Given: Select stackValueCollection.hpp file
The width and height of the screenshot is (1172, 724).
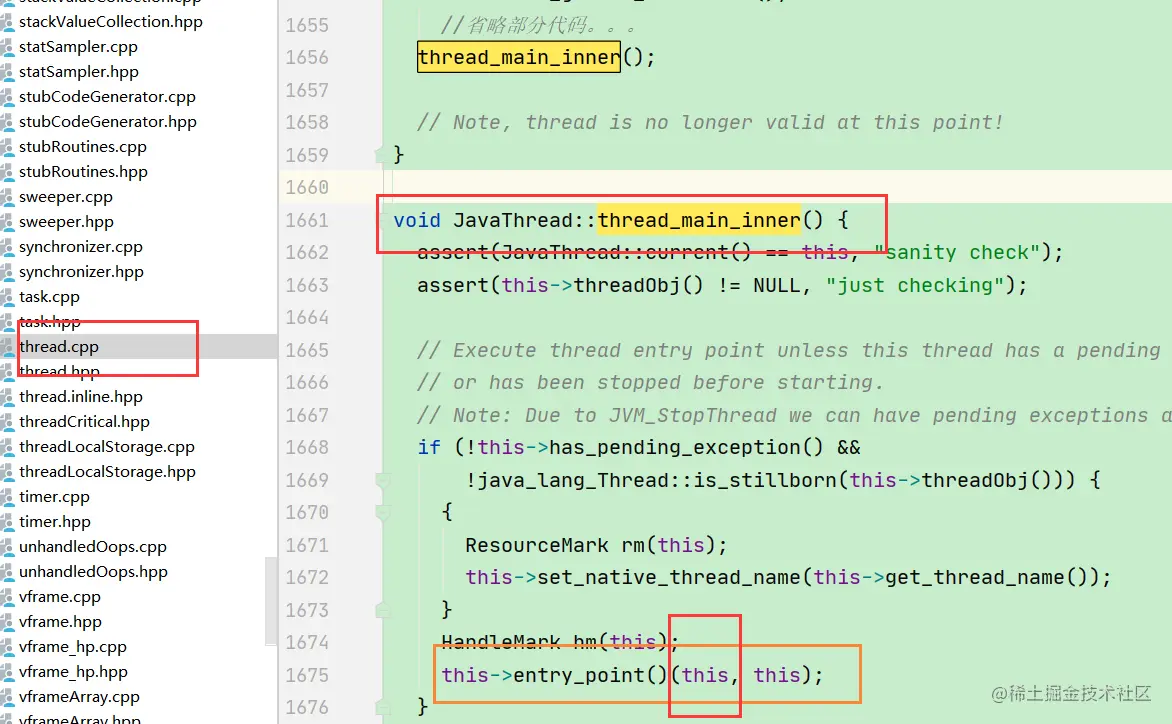Looking at the screenshot, I should pos(111,22).
